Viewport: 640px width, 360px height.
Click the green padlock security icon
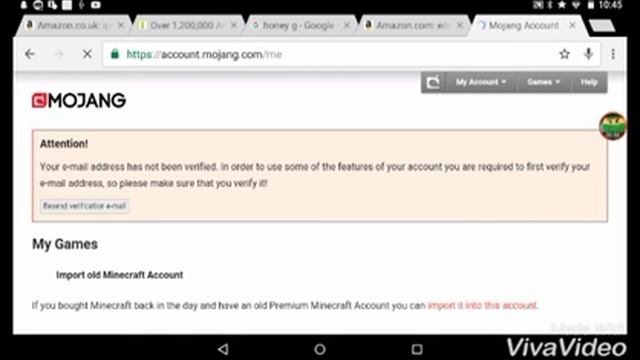tap(115, 54)
